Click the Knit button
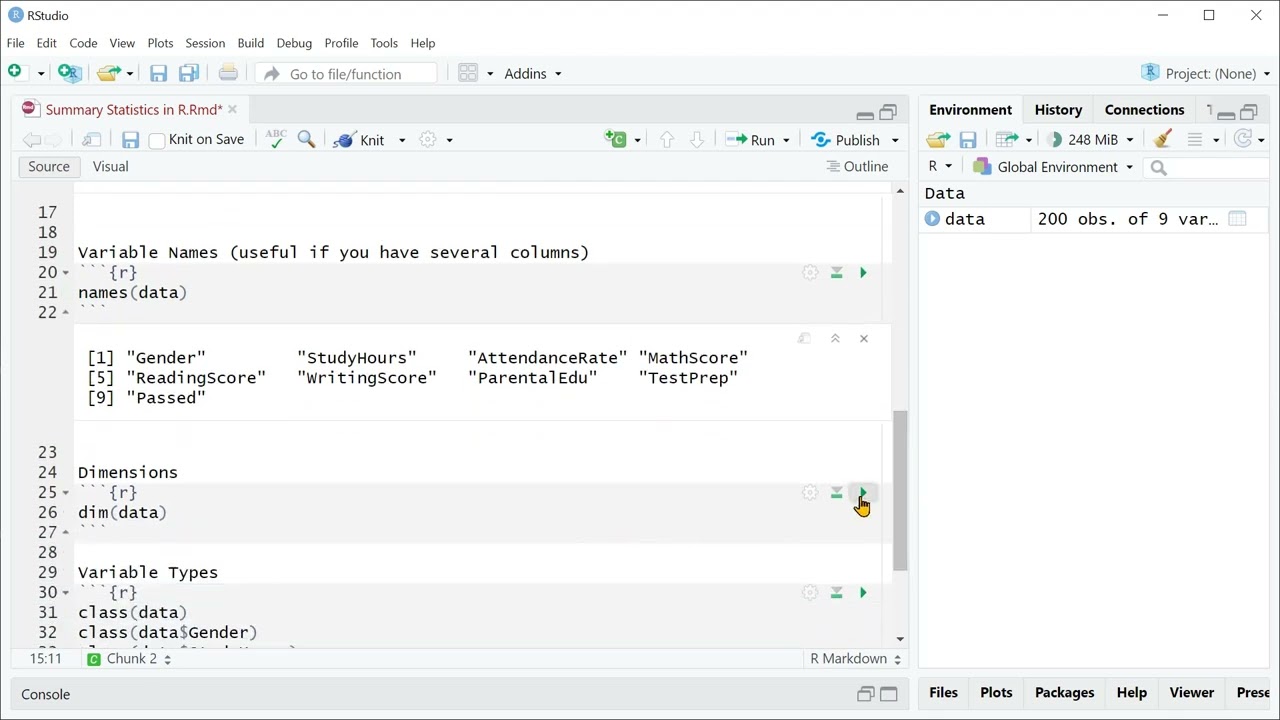The width and height of the screenshot is (1280, 720). coord(360,140)
